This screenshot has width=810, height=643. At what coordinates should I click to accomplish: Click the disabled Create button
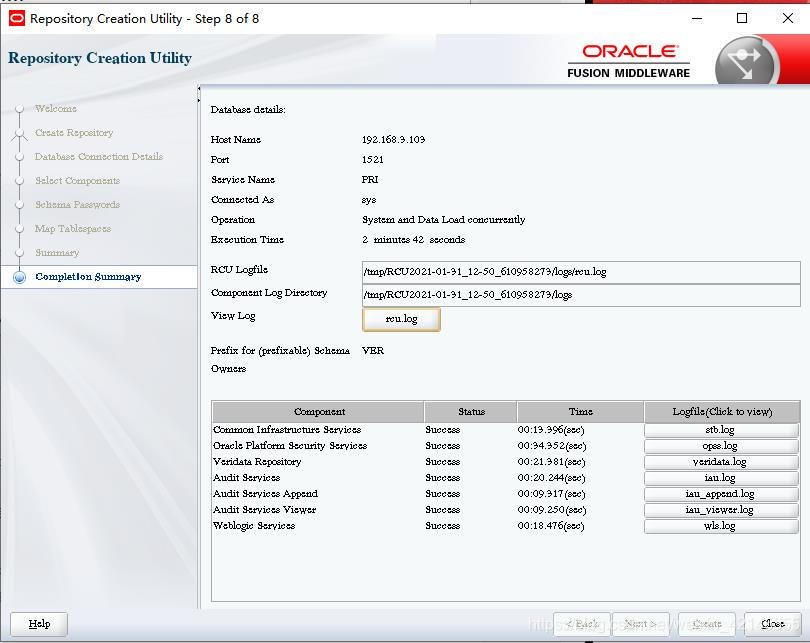point(707,624)
